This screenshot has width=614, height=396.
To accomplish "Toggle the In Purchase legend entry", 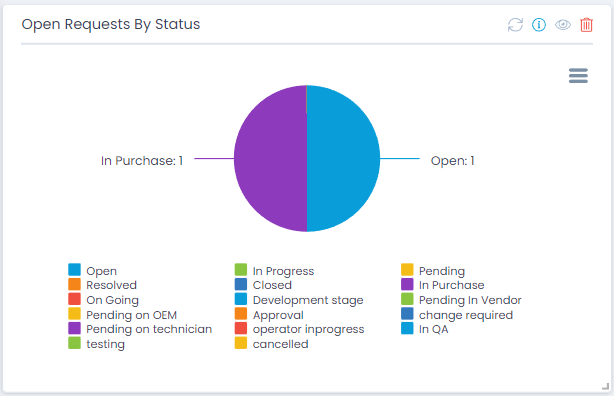I will 442,285.
